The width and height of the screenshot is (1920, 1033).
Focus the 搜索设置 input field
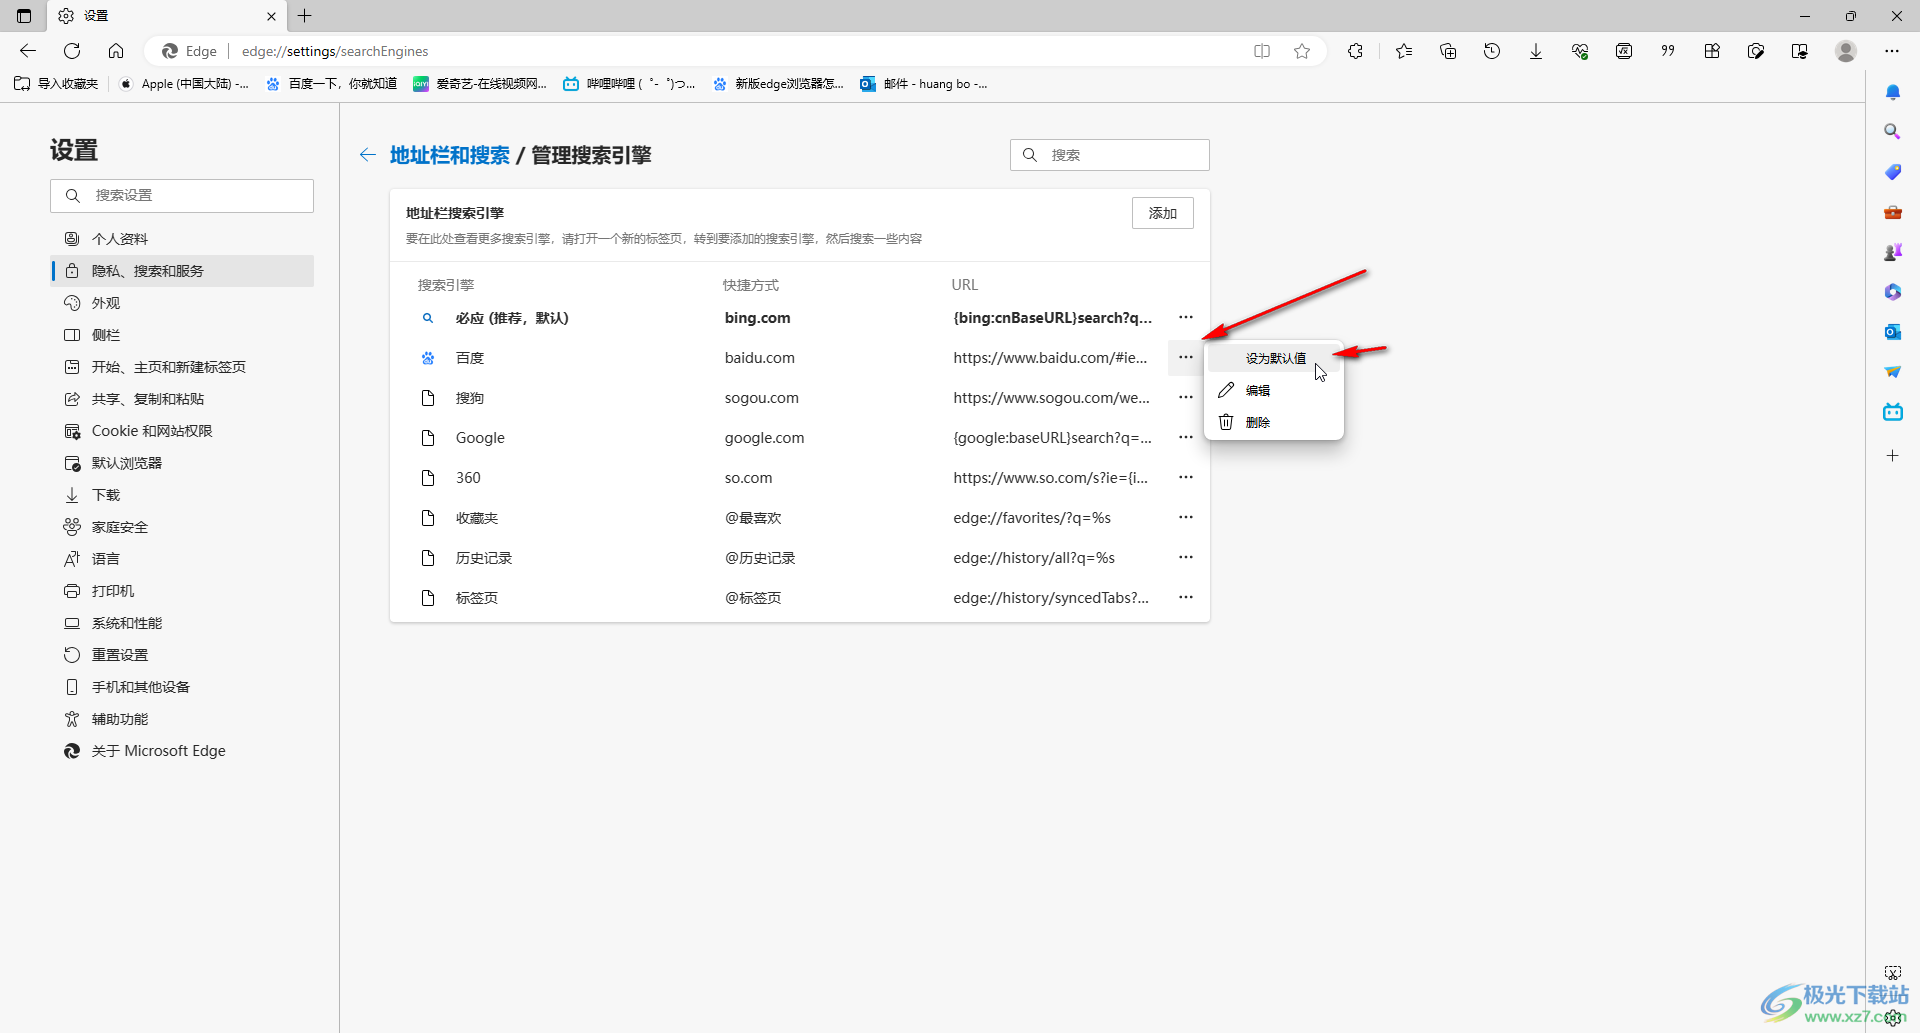click(x=182, y=195)
